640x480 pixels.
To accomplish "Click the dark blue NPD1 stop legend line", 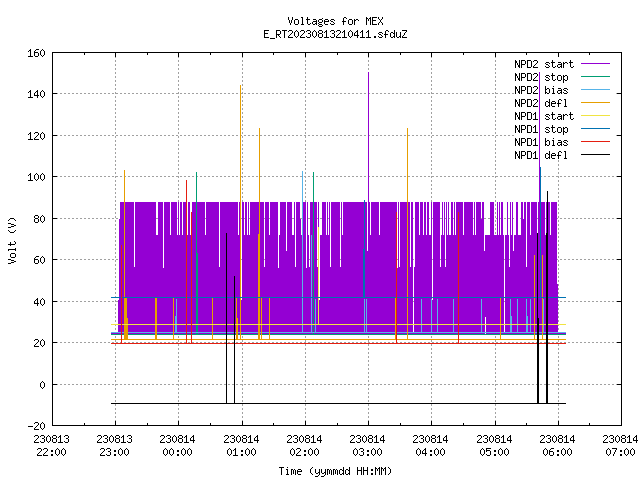I will (595, 129).
